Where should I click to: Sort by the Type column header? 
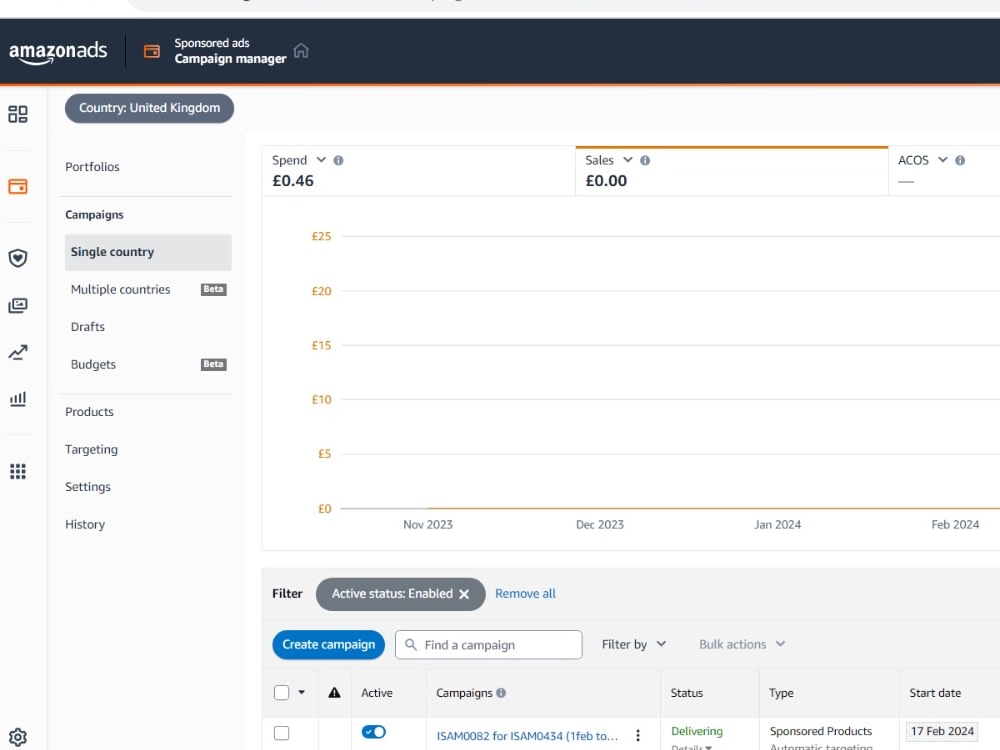pyautogui.click(x=781, y=693)
